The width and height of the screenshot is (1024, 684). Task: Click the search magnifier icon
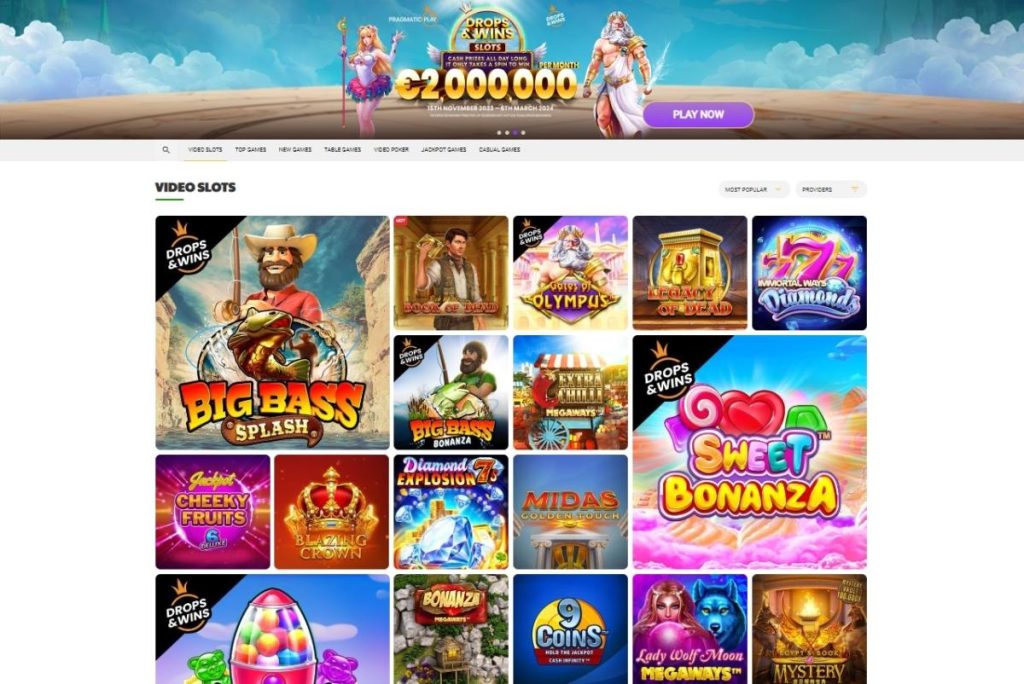166,150
